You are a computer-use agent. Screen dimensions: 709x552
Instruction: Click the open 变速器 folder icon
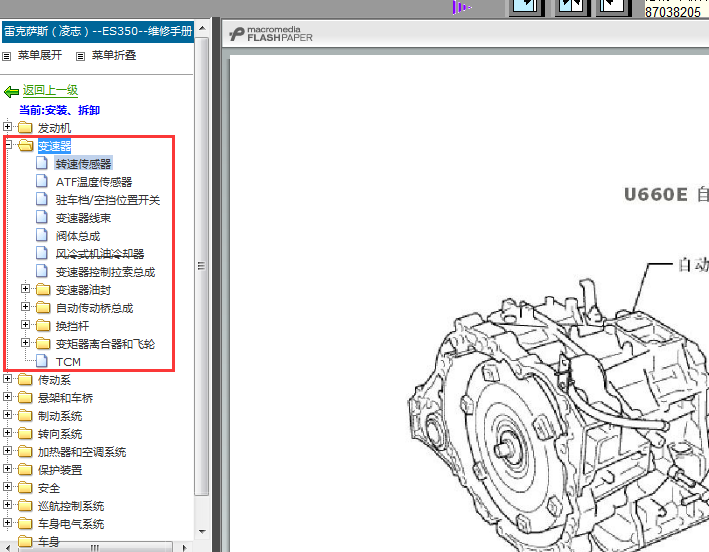coord(25,146)
